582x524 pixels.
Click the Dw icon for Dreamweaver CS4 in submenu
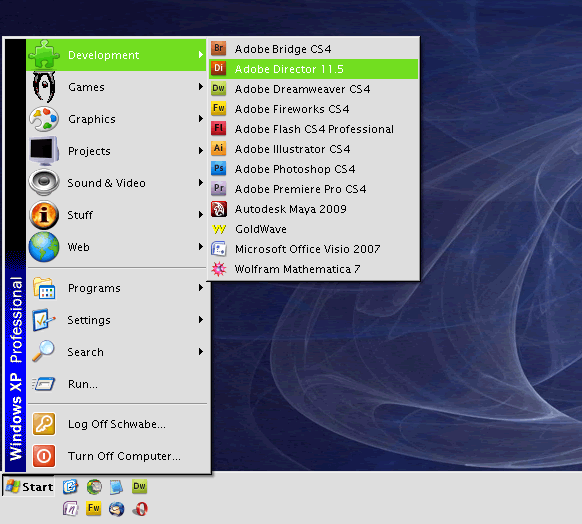[x=219, y=88]
